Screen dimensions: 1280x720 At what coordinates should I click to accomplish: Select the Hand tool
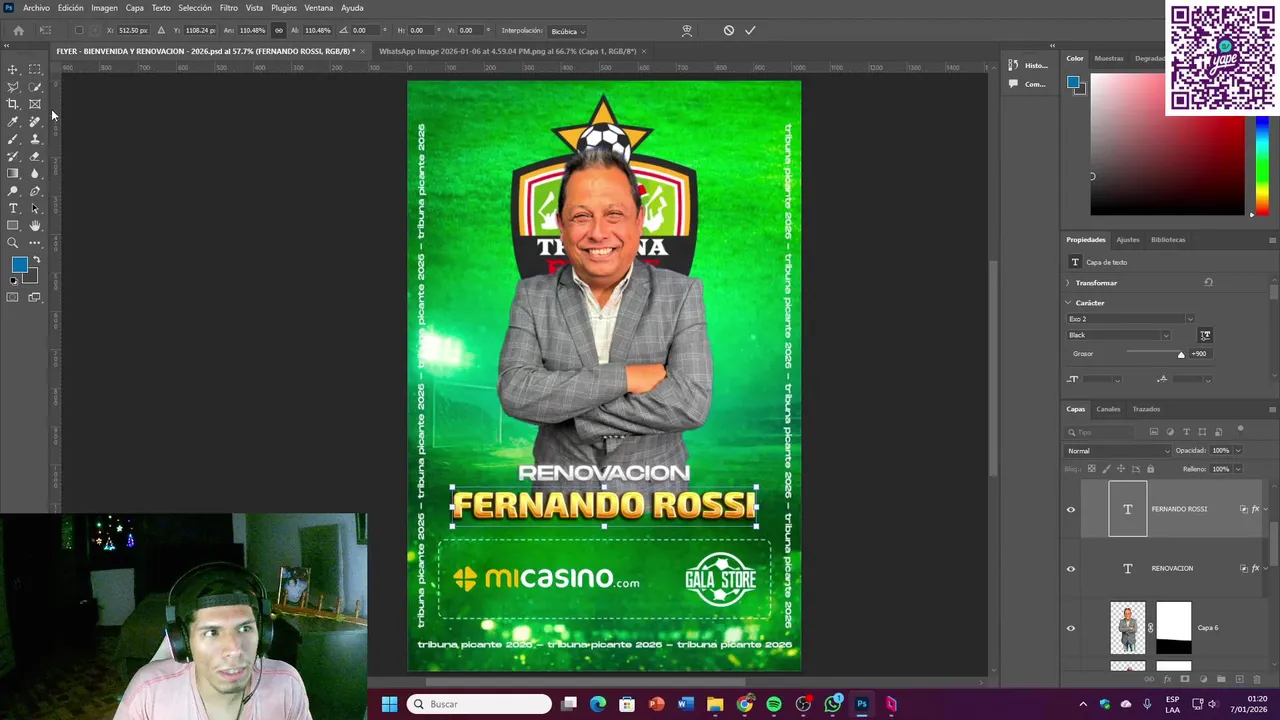(x=35, y=226)
